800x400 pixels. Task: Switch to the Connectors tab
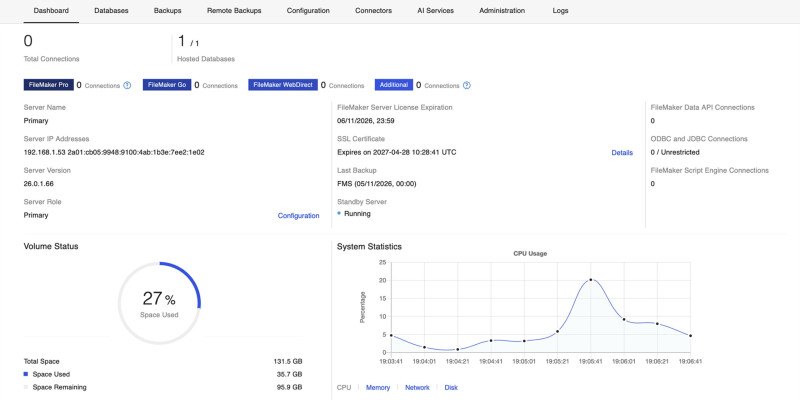point(373,10)
